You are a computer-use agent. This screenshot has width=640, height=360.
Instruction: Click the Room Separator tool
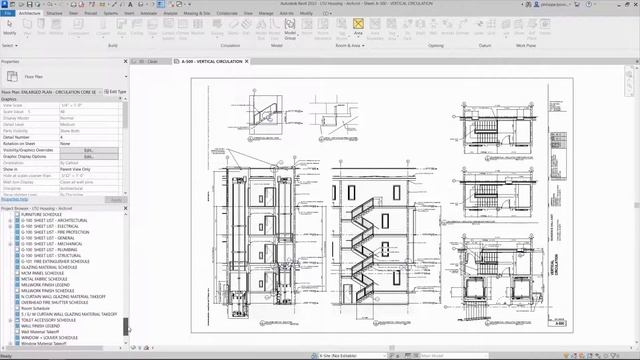point(323,29)
